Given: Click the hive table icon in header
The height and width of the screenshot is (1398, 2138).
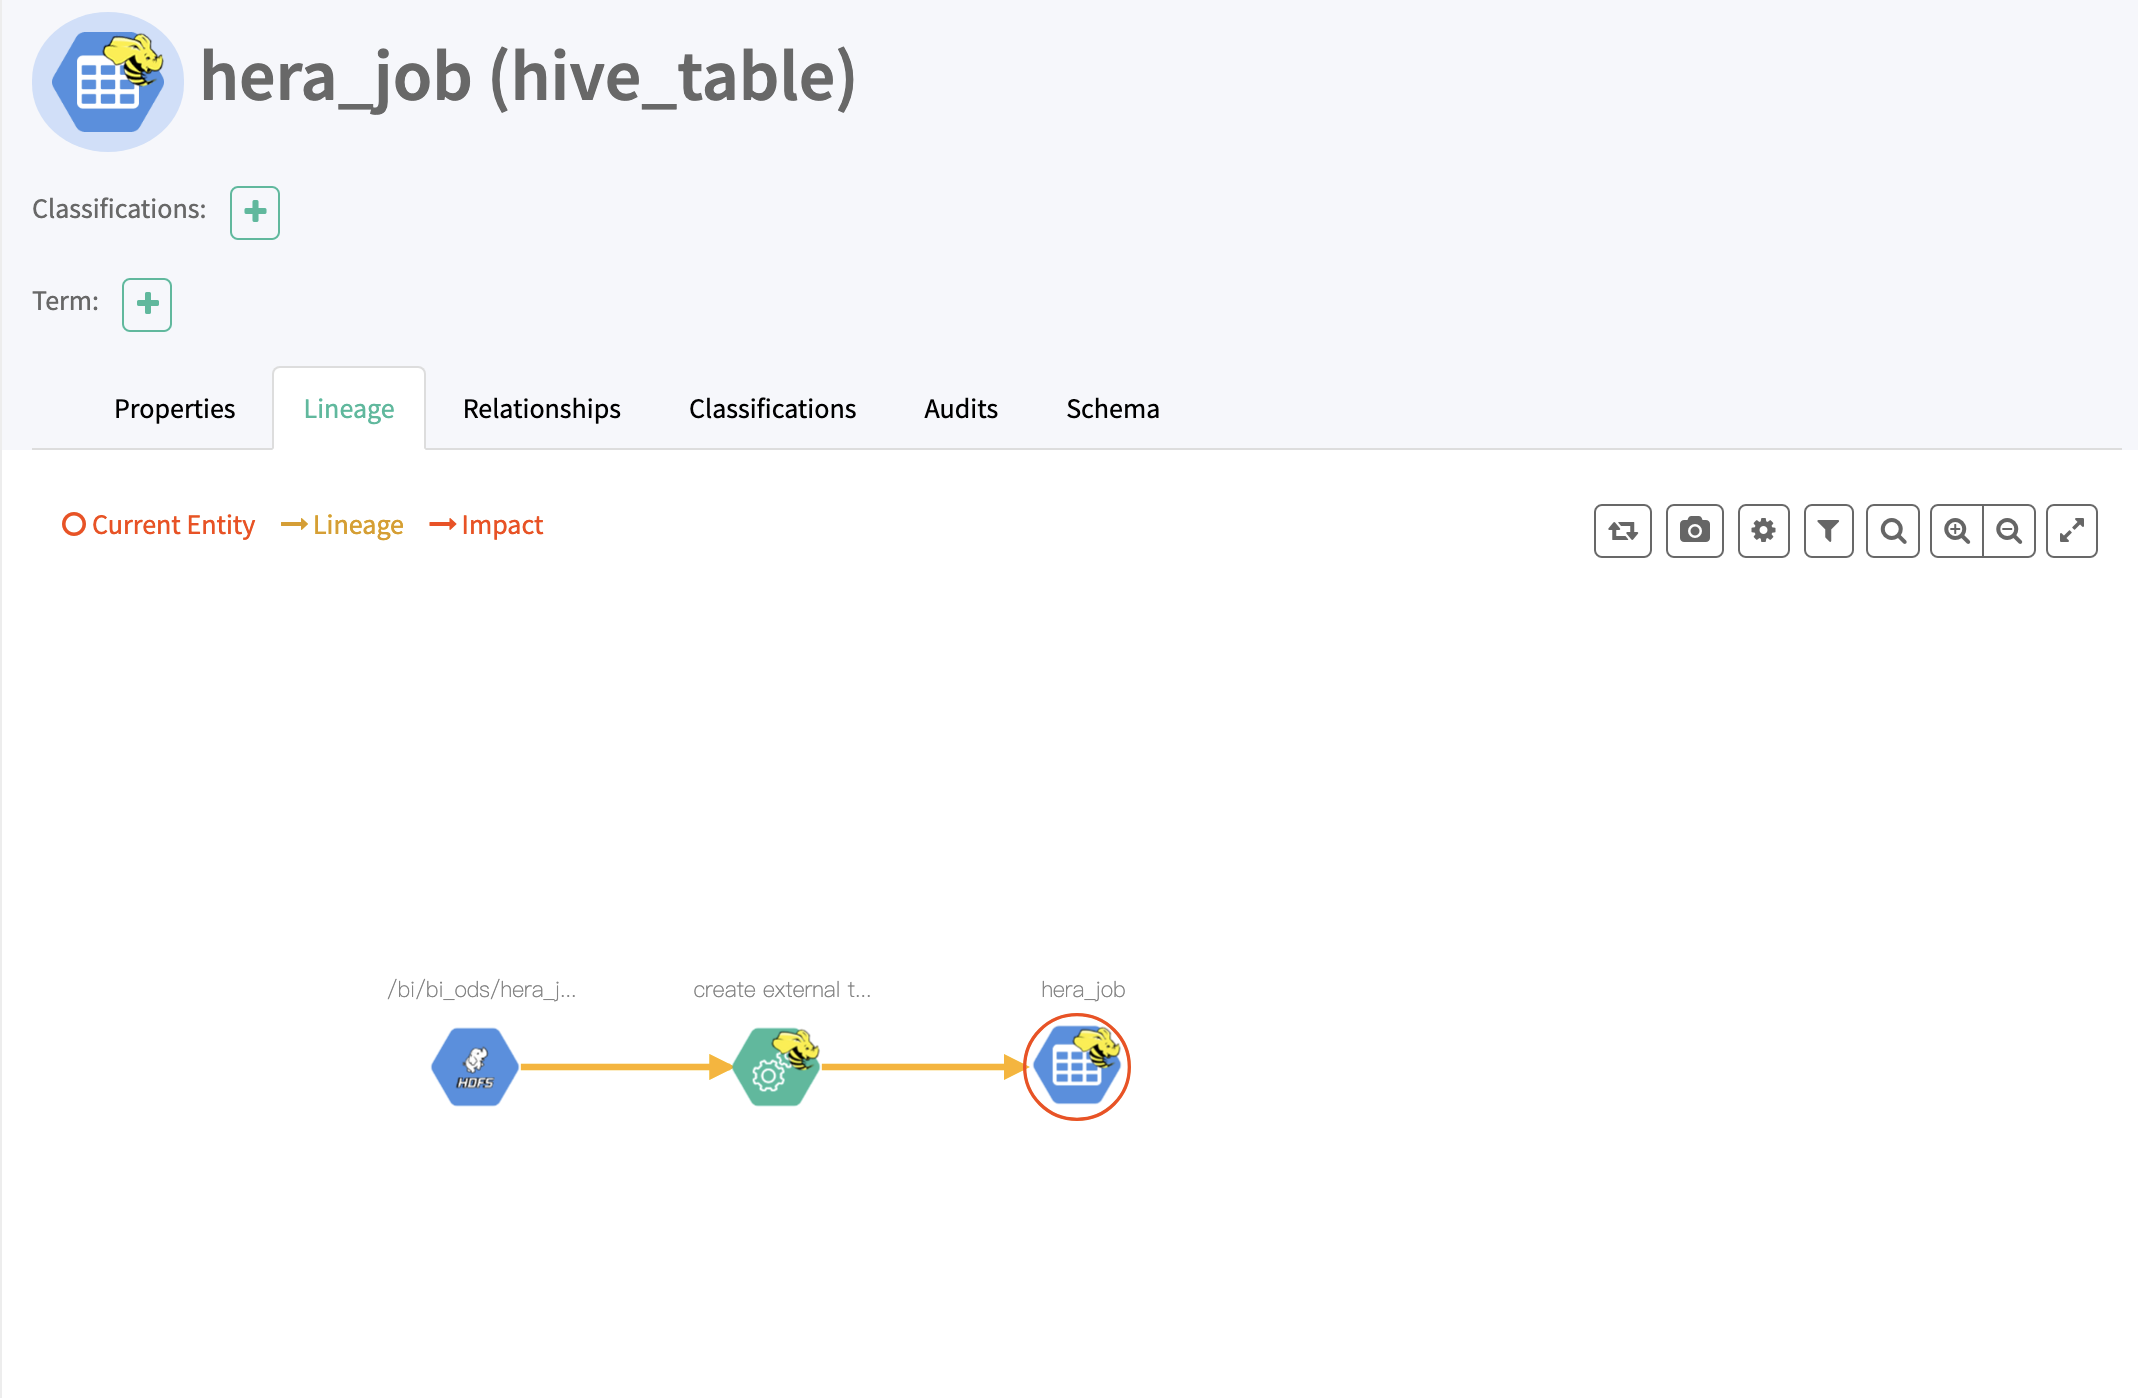Looking at the screenshot, I should click(x=108, y=82).
